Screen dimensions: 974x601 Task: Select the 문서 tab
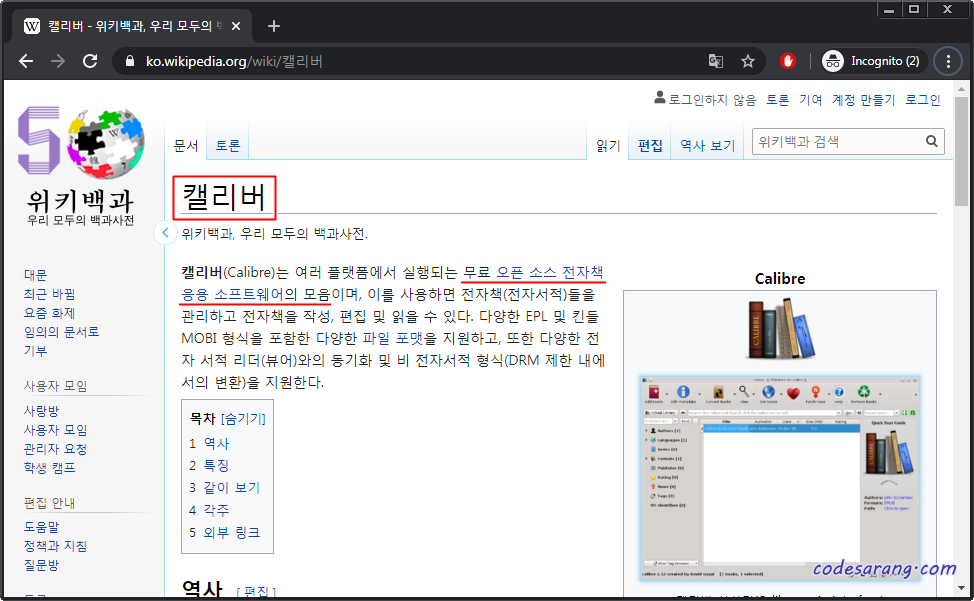[x=186, y=145]
